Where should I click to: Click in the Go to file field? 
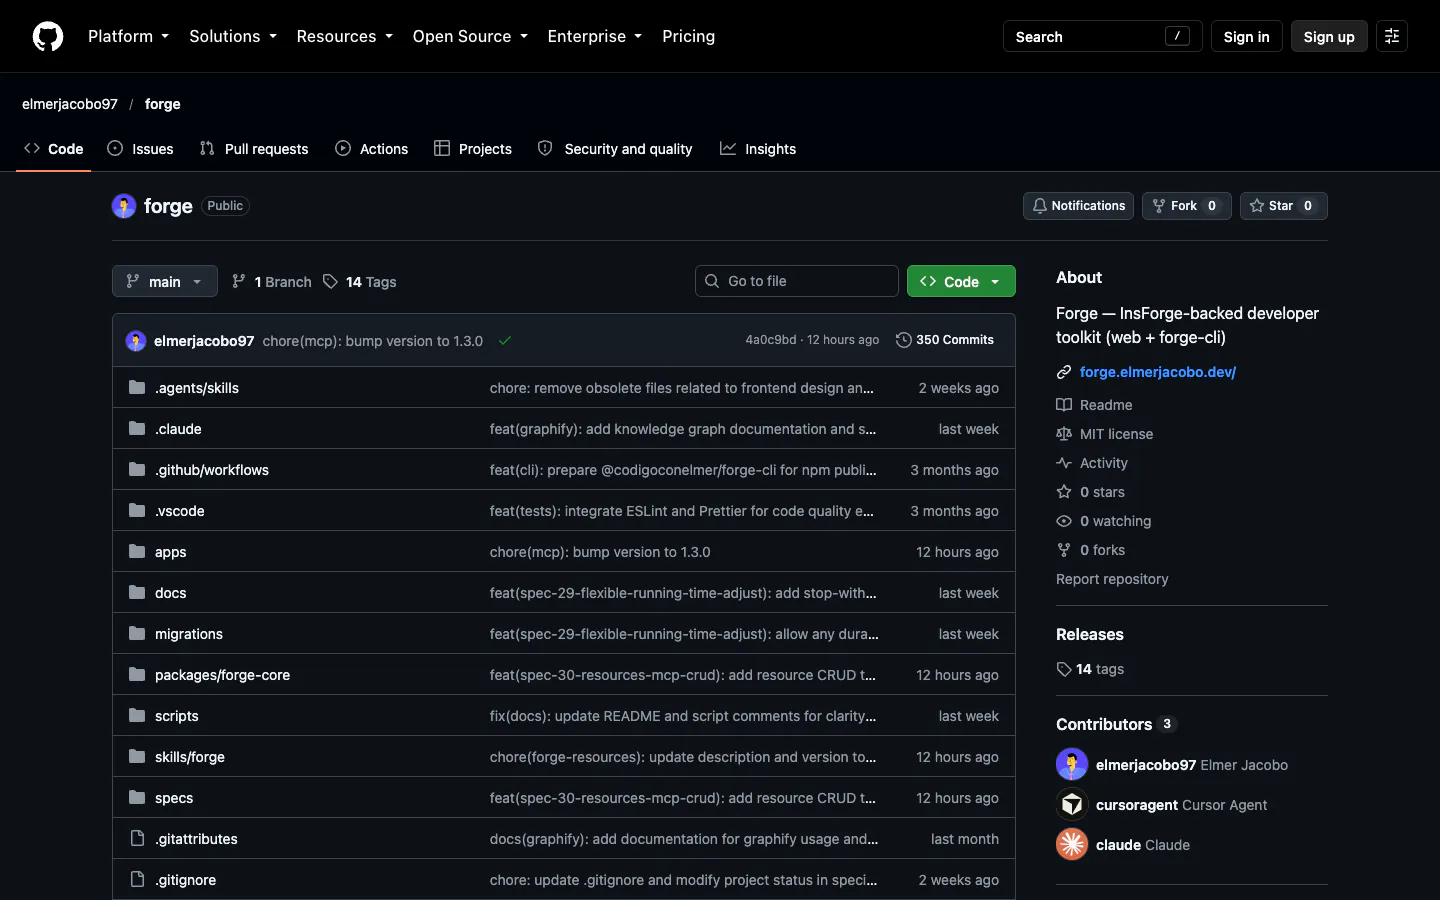coord(797,281)
